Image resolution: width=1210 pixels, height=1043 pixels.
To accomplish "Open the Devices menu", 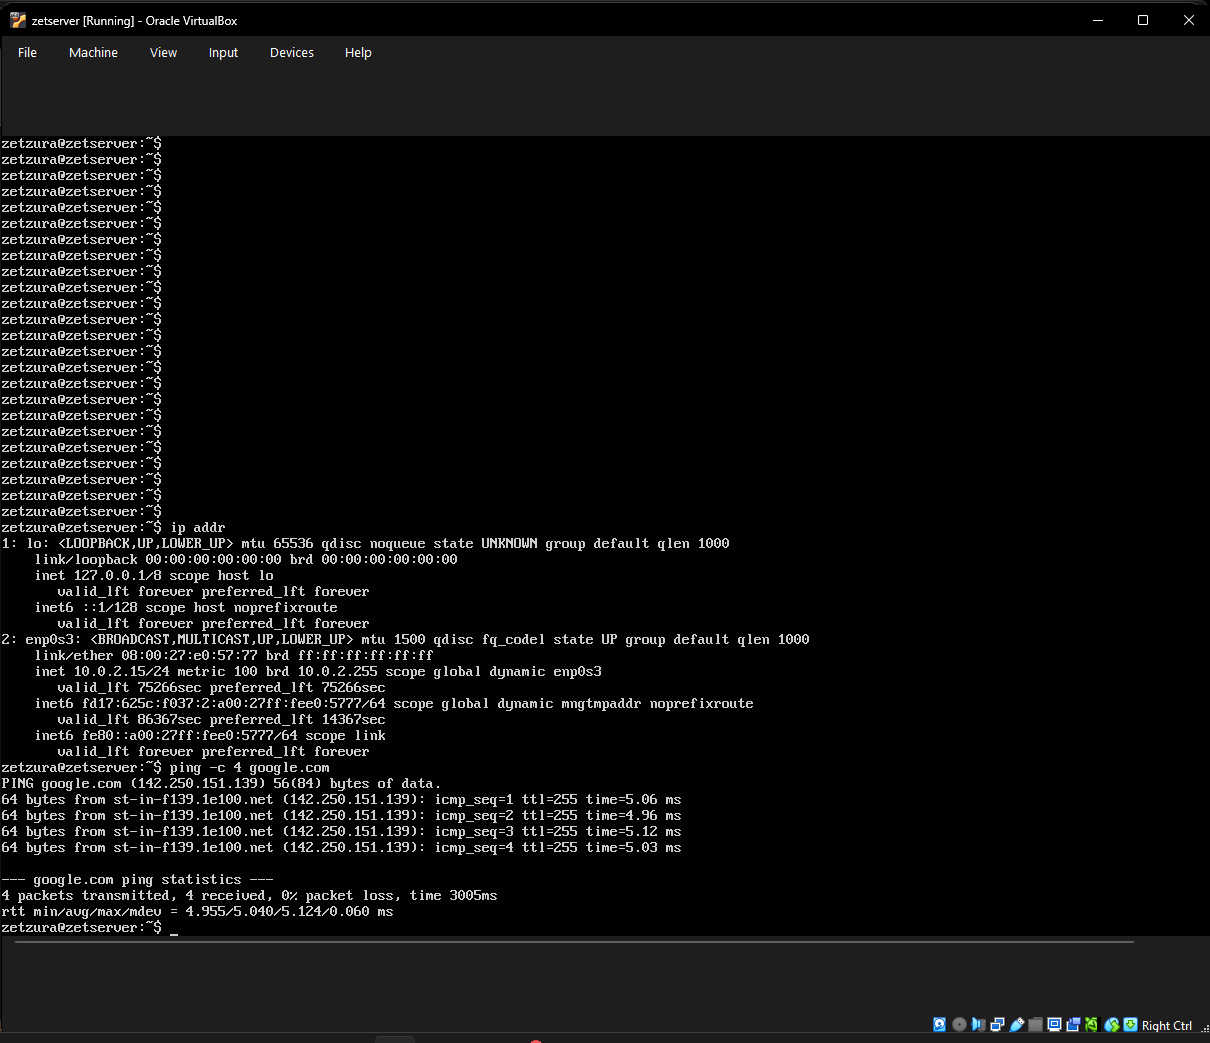I will point(291,52).
